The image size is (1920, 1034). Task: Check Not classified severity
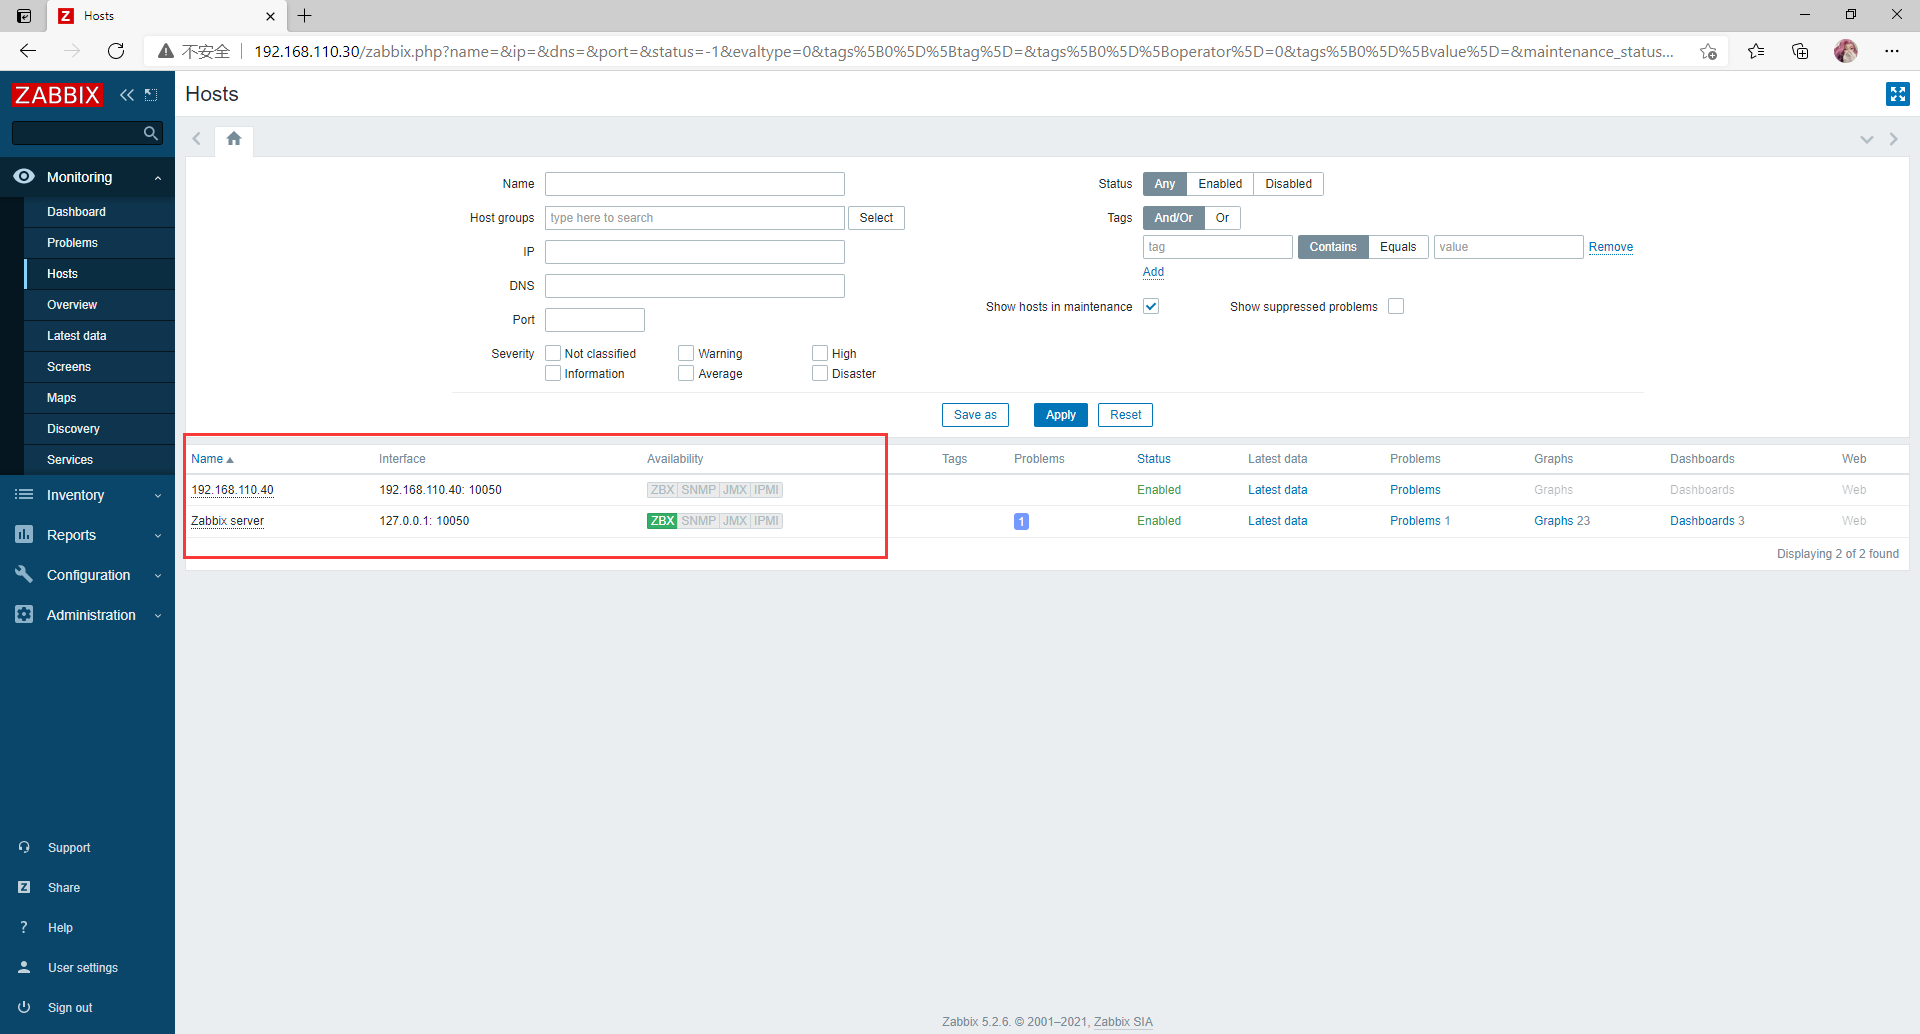(553, 353)
